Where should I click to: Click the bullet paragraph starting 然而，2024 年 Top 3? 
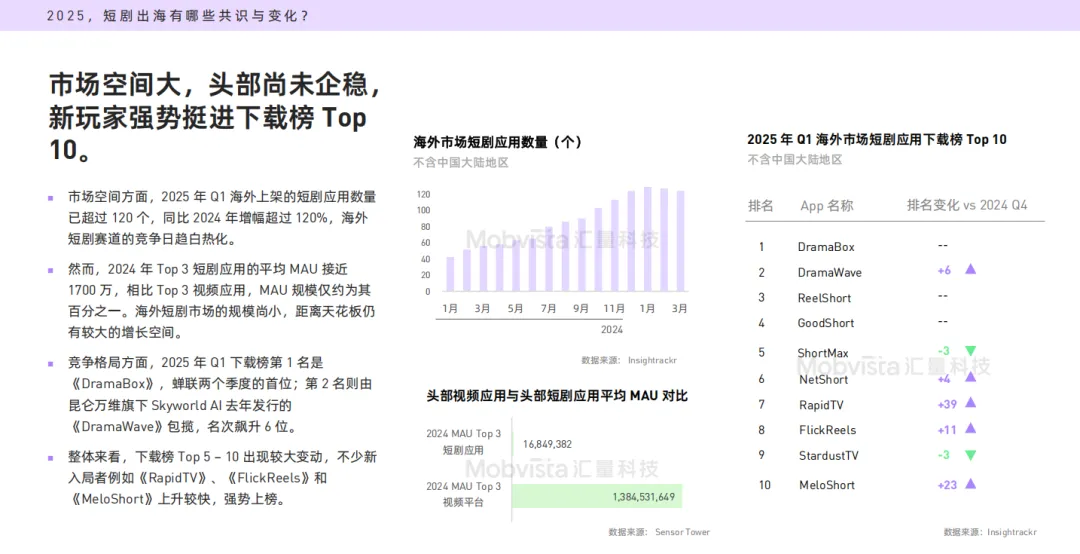[x=222, y=300]
